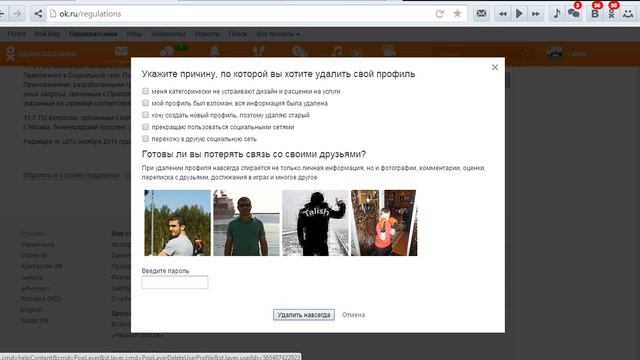Check 'прекращаю пользоваться социальными сетями' reason

[x=145, y=127]
